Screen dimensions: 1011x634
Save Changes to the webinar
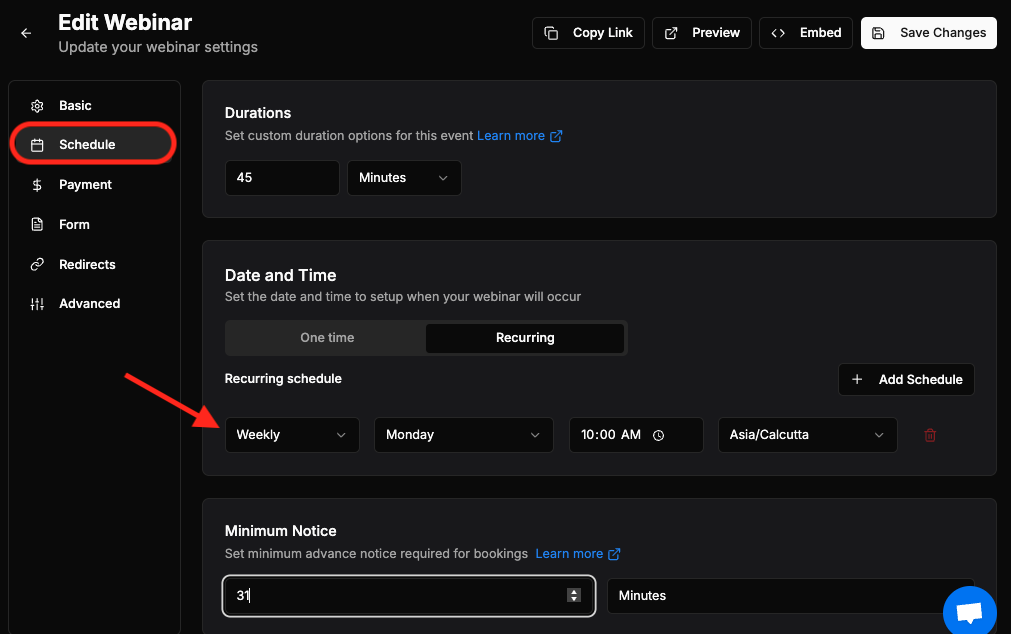click(x=928, y=33)
